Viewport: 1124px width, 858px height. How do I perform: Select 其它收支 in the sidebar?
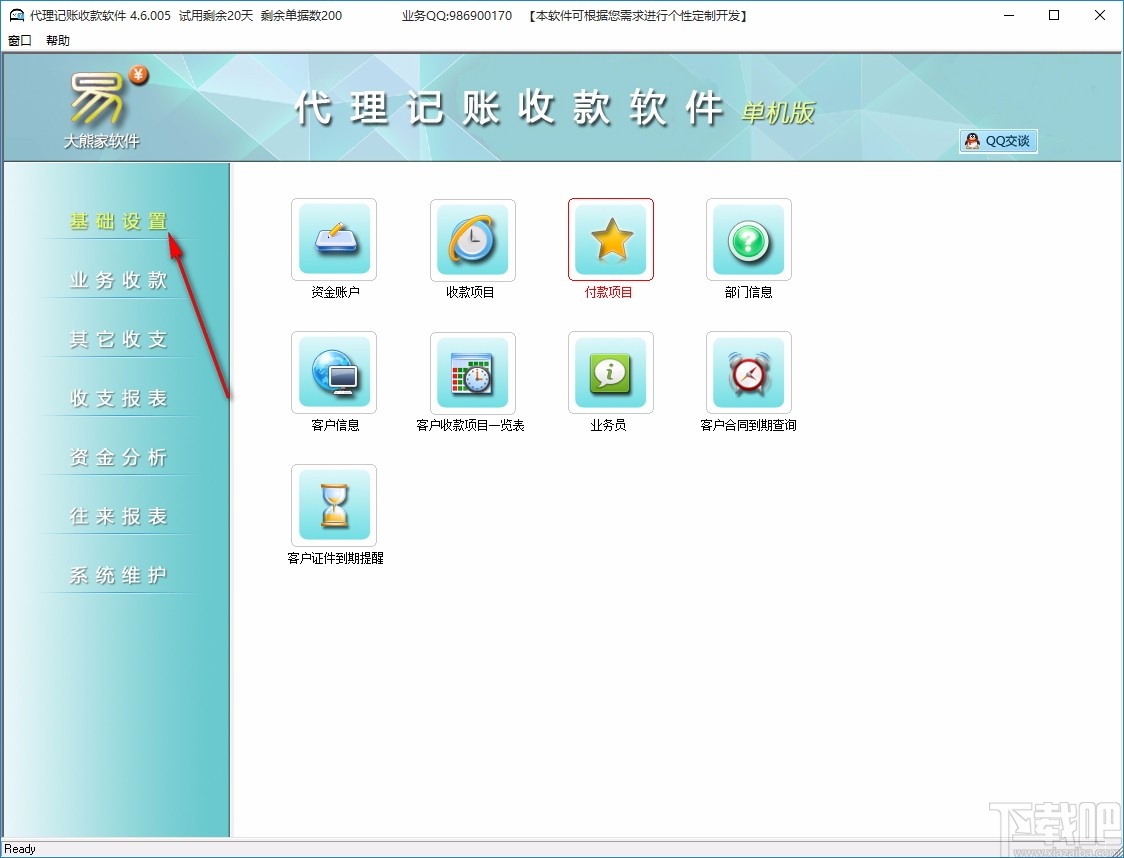(118, 339)
